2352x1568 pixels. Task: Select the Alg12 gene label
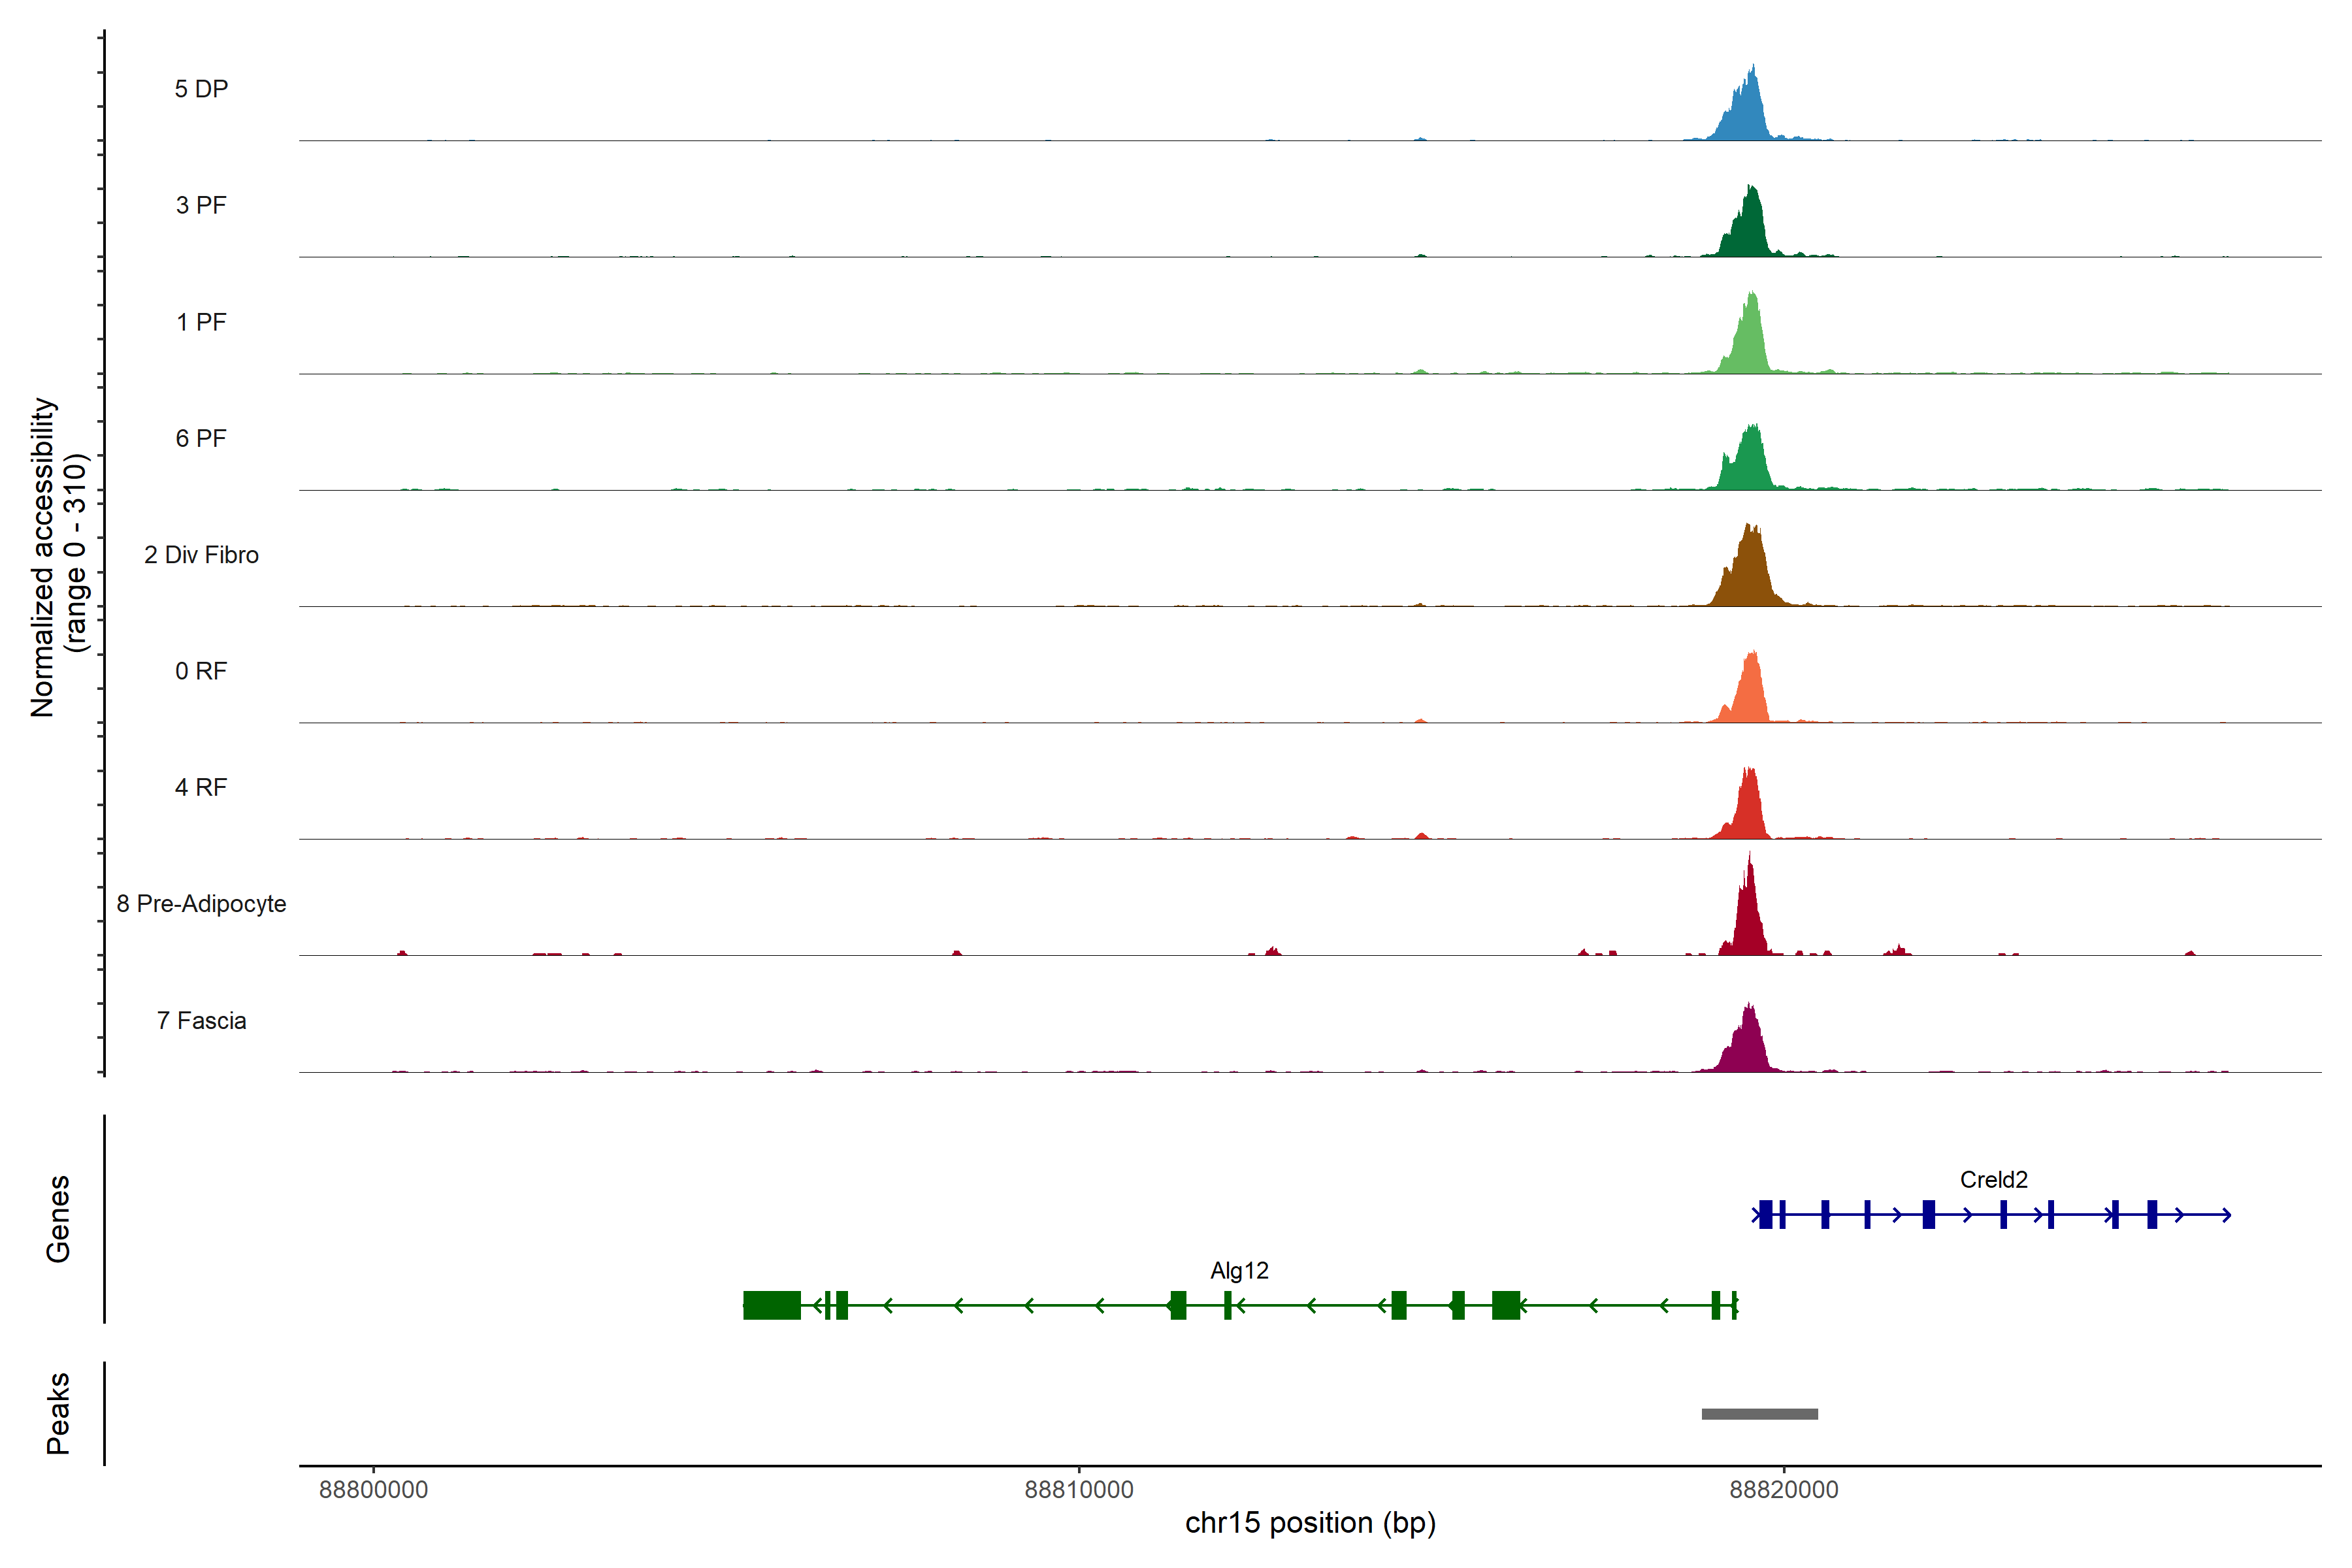1239,1271
